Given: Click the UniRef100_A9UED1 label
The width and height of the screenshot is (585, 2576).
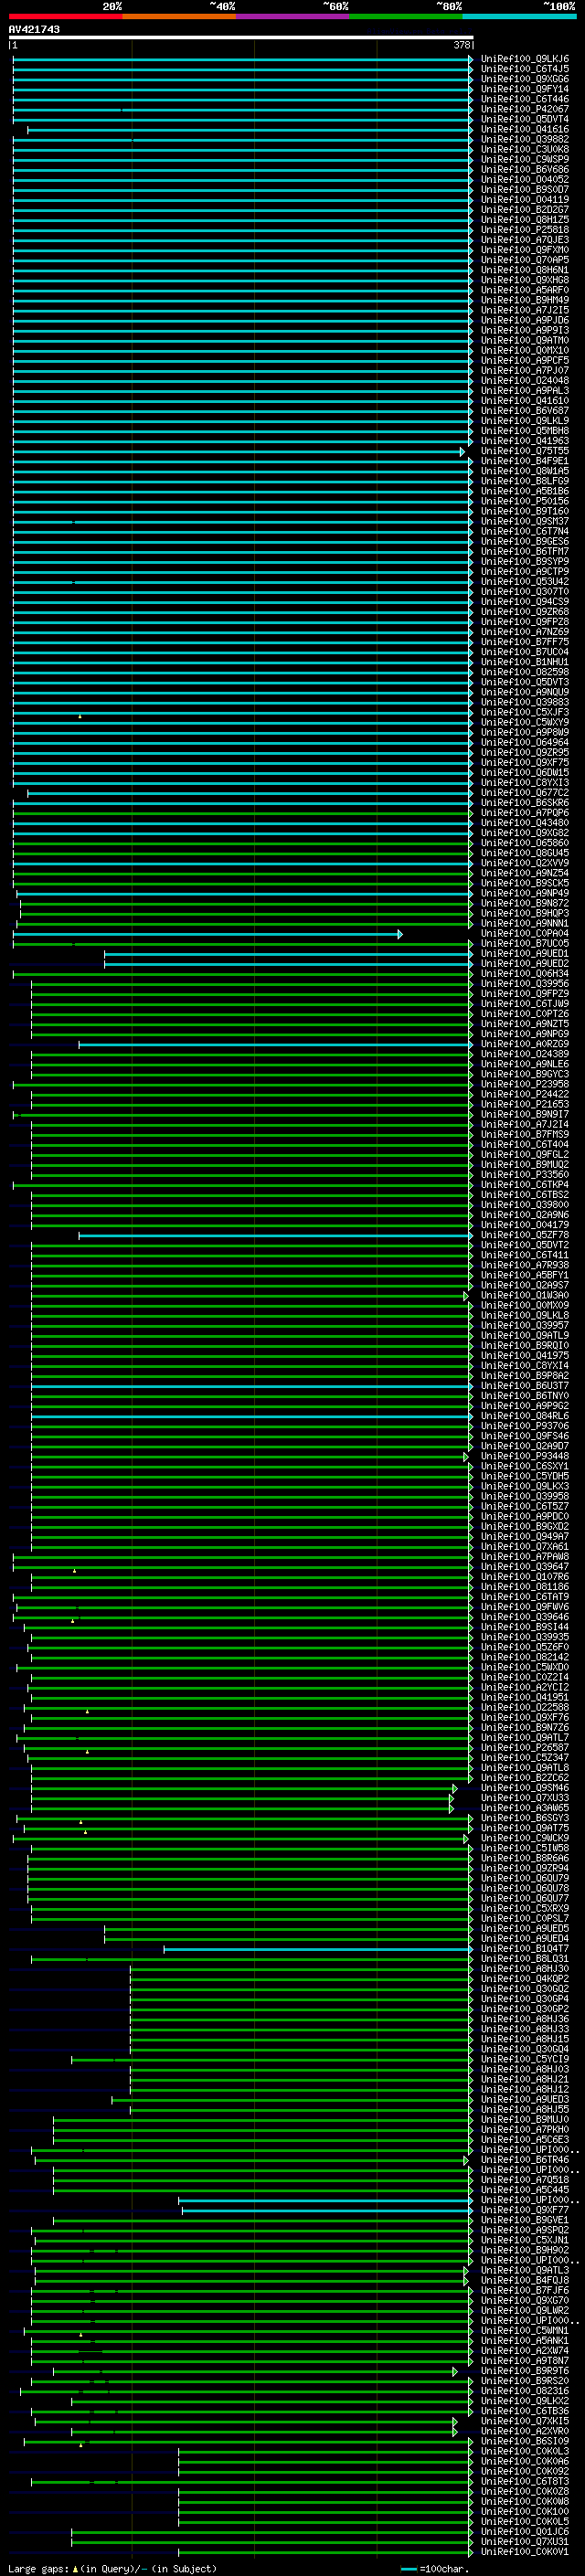Looking at the screenshot, I should [525, 953].
